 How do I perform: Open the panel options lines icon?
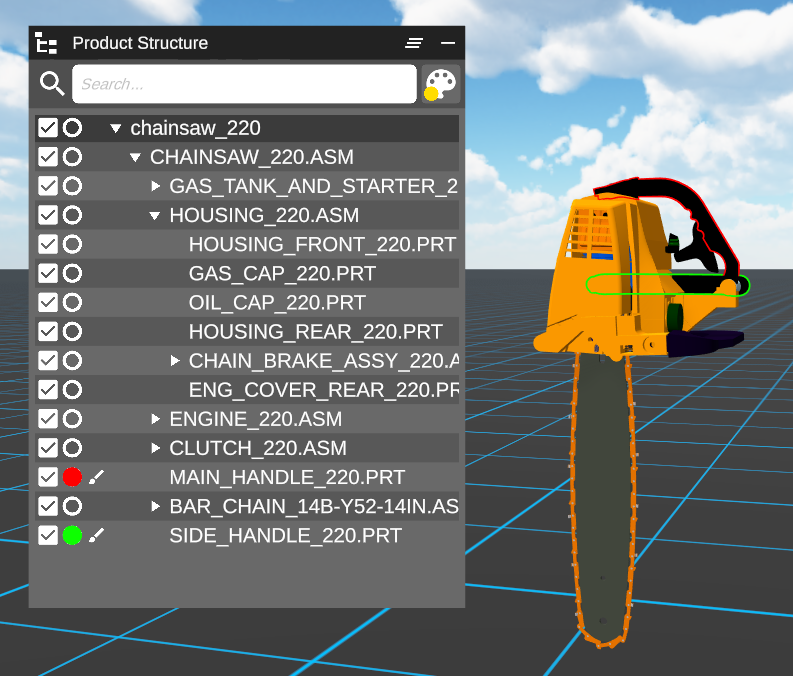414,43
